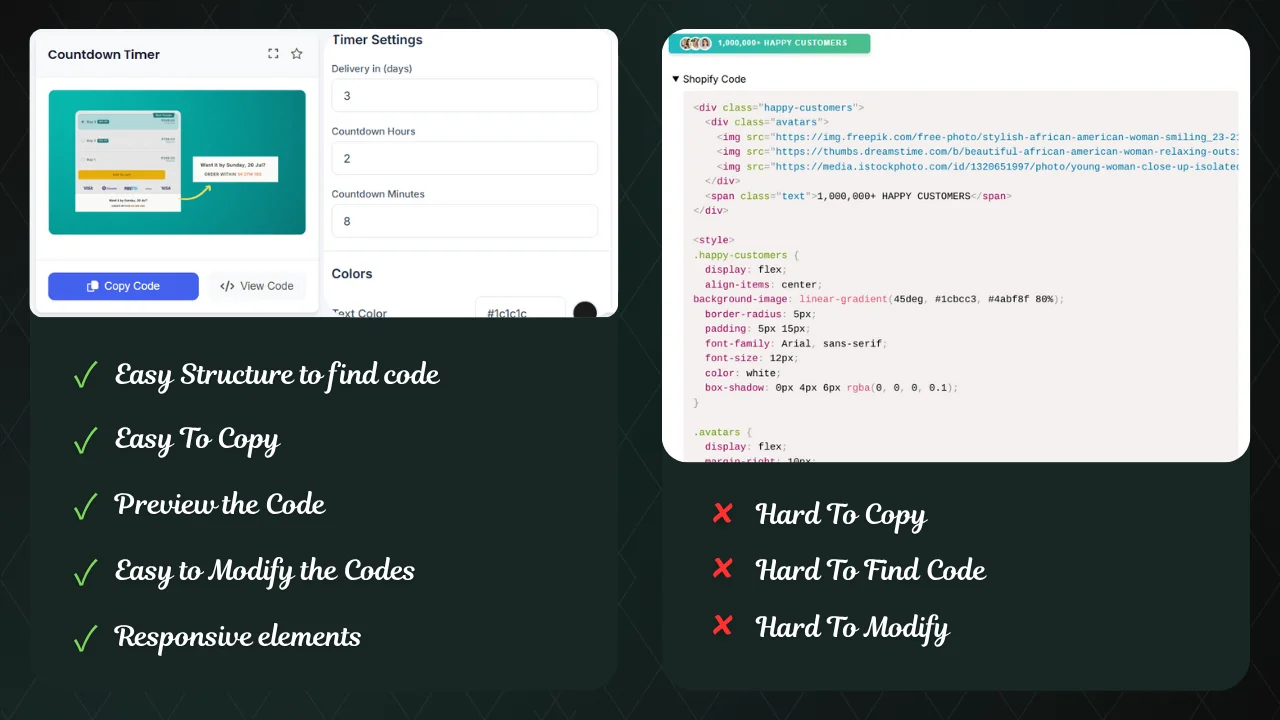Click the "background-image: linear-gradient" code line
The width and height of the screenshot is (1280, 720).
coord(879,299)
